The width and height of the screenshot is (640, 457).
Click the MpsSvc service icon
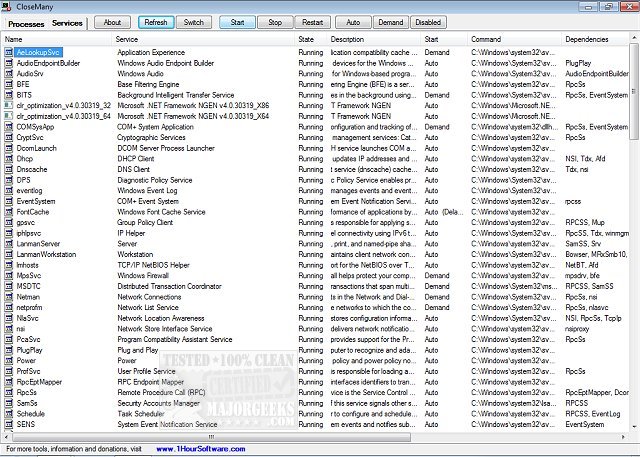point(9,275)
